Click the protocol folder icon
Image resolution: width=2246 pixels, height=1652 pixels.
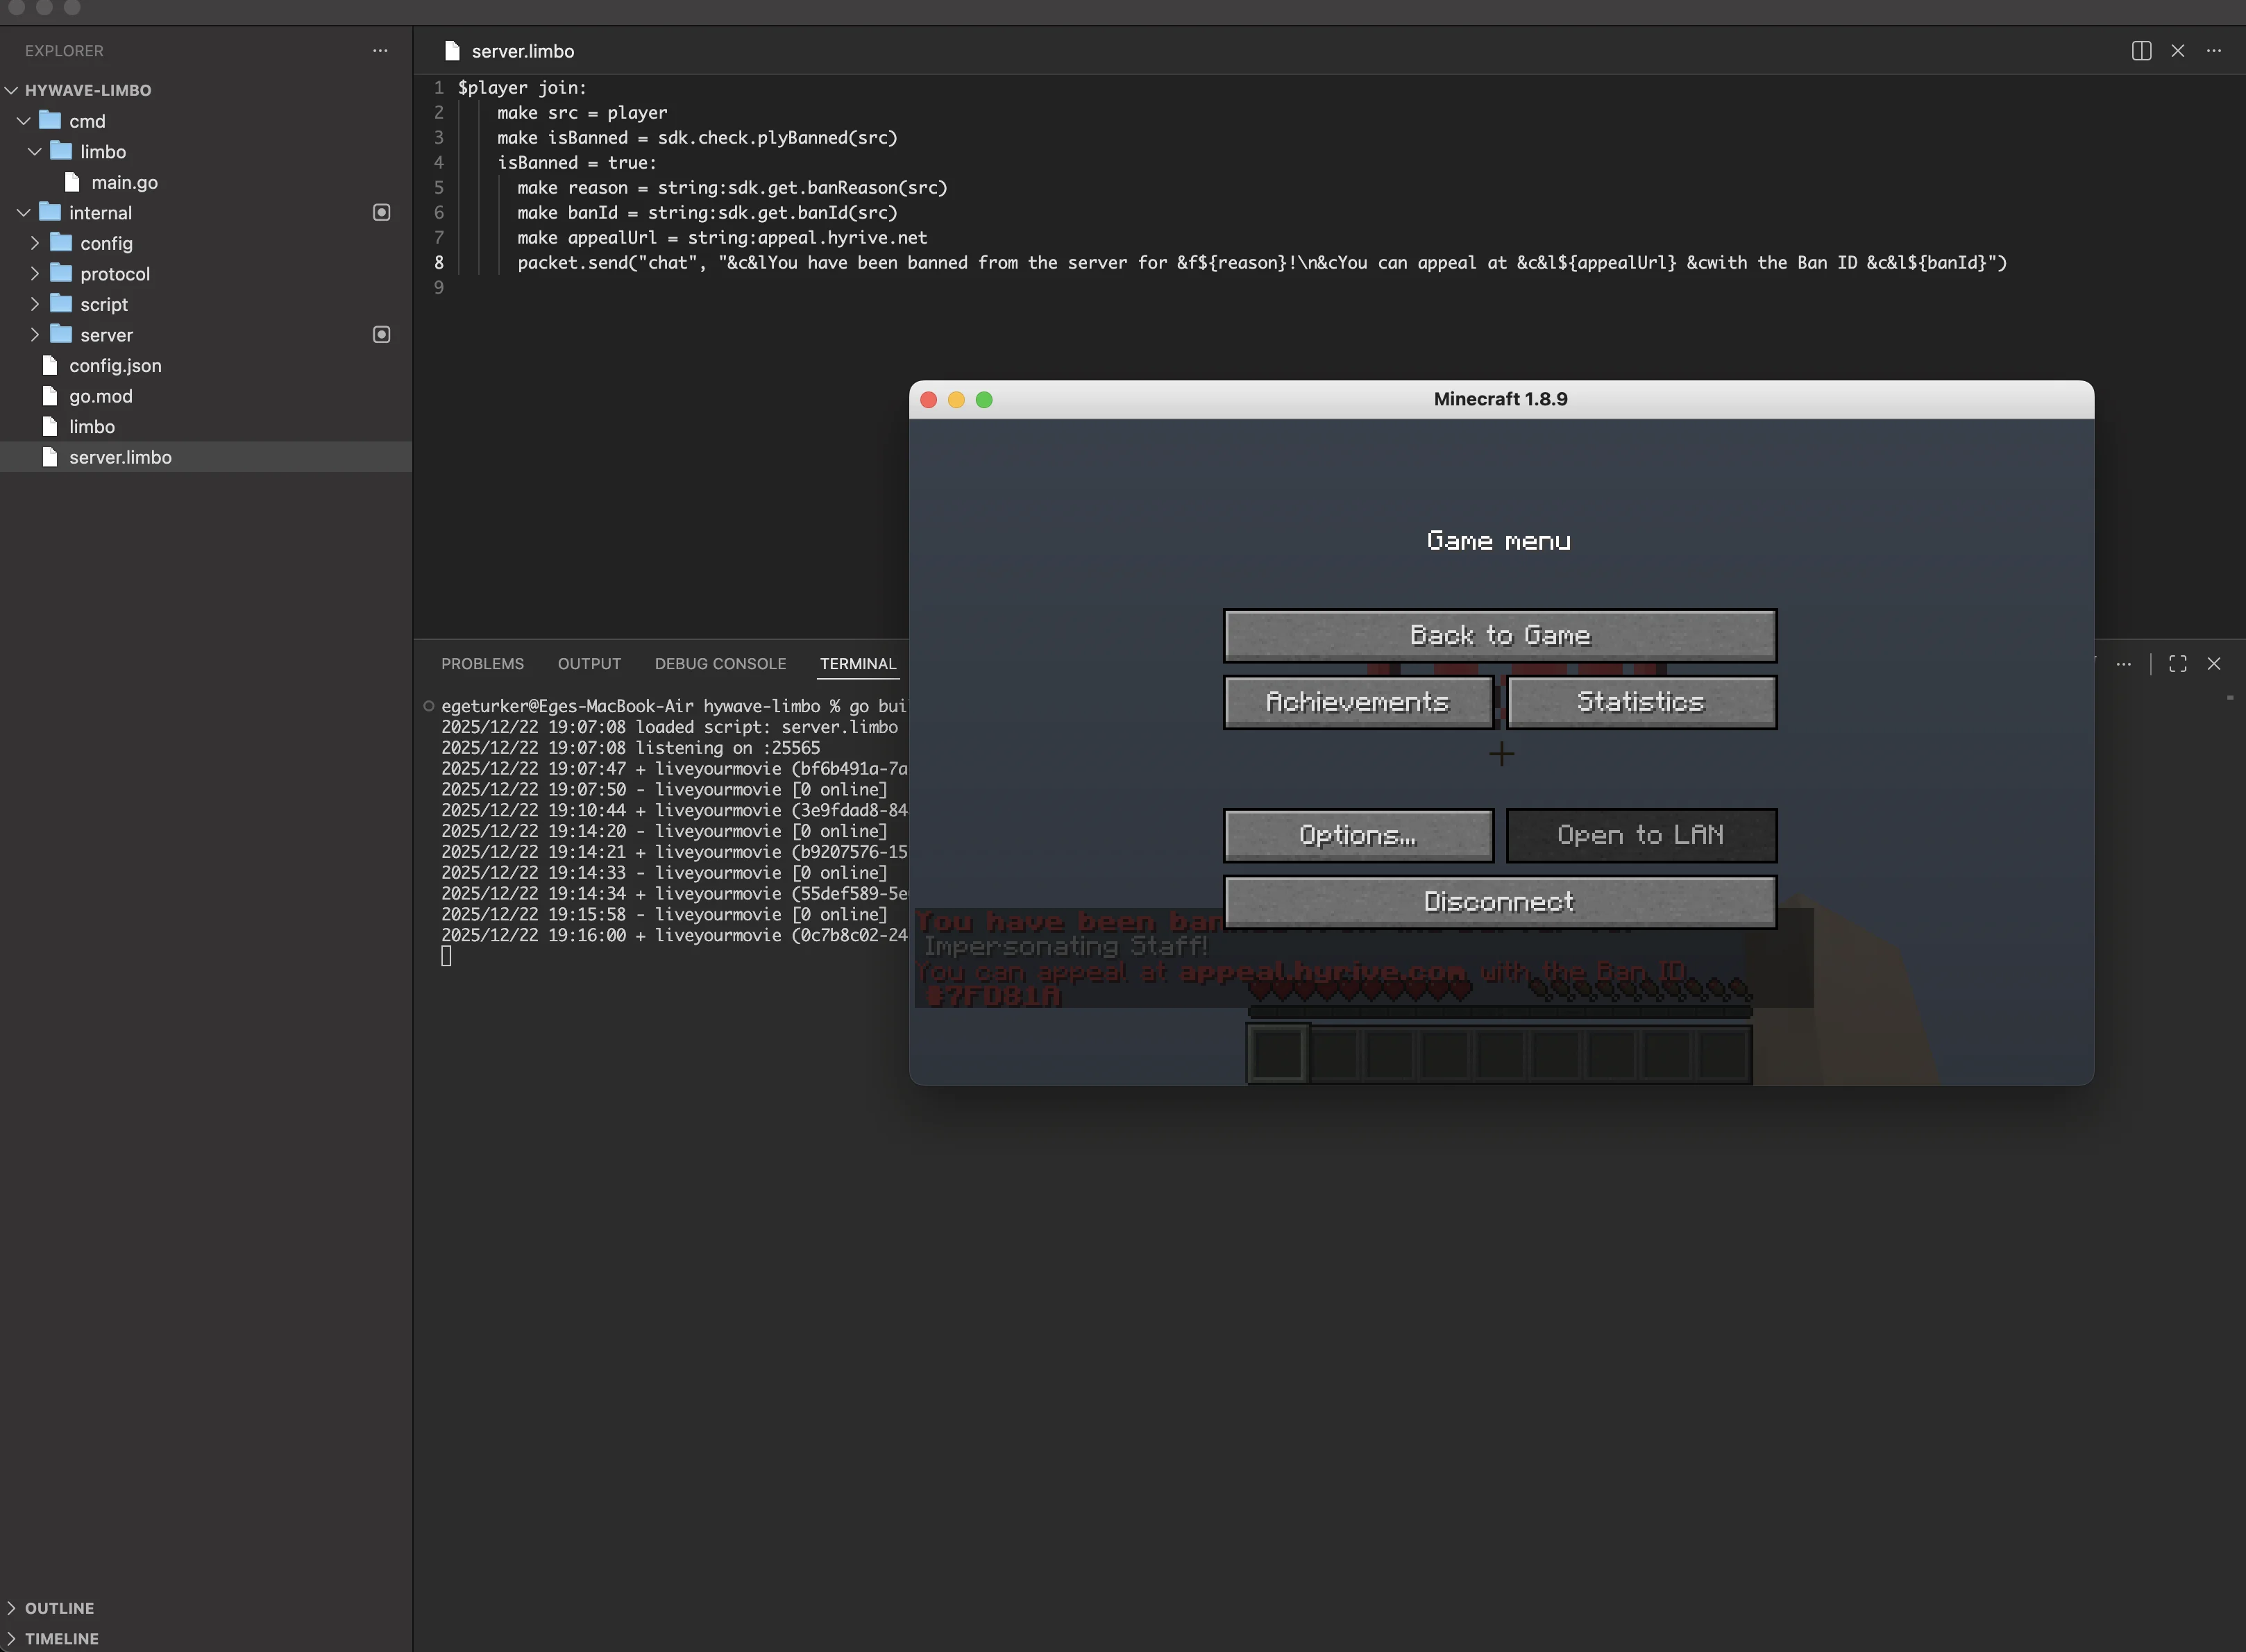(61, 273)
